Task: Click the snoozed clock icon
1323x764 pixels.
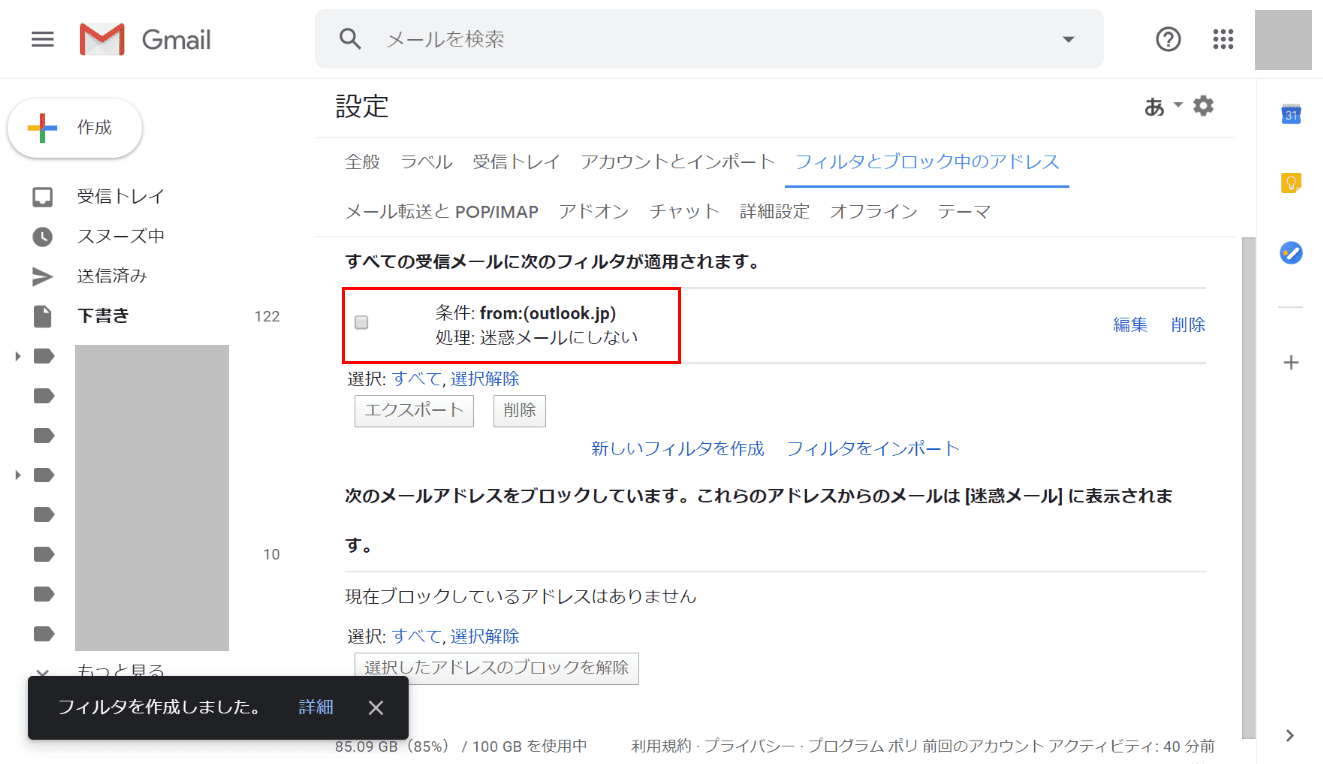Action: pyautogui.click(x=42, y=236)
